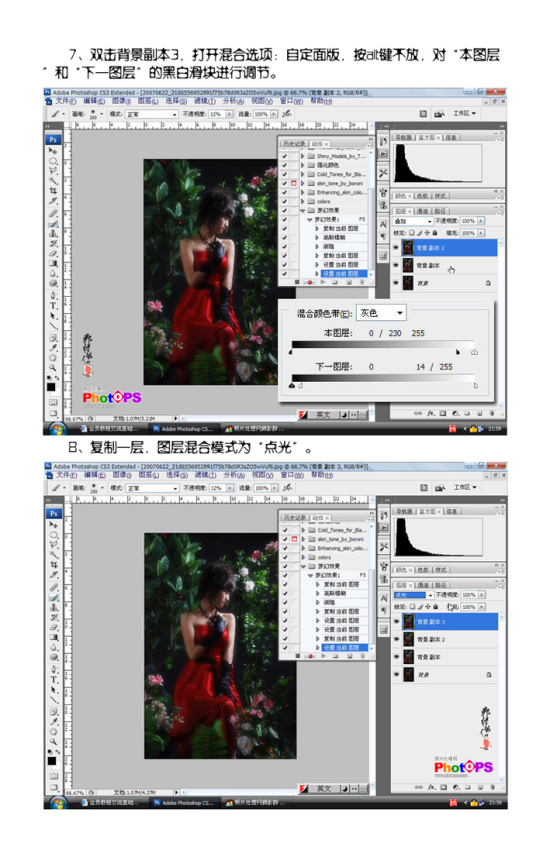Click delete layer trash icon in step 7 Layers panel

pos(491,413)
